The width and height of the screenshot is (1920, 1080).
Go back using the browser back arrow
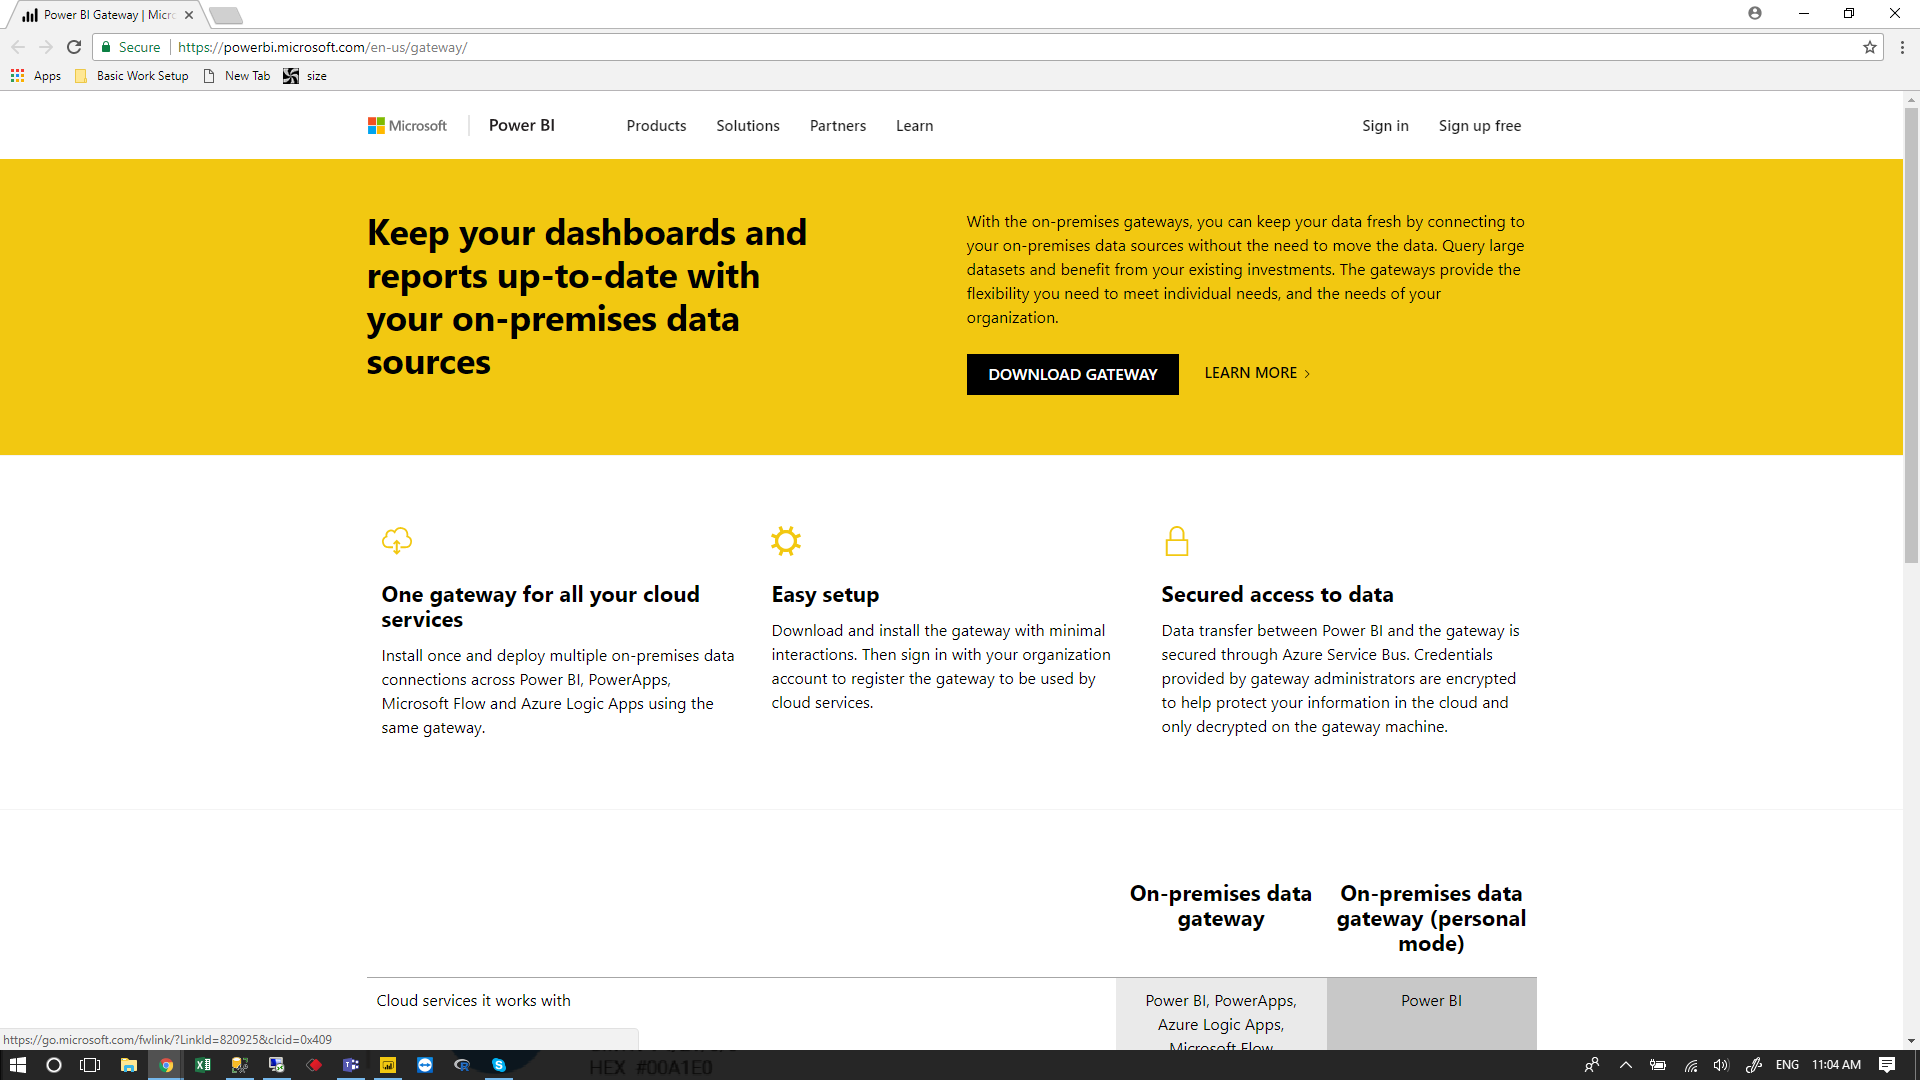pos(18,47)
